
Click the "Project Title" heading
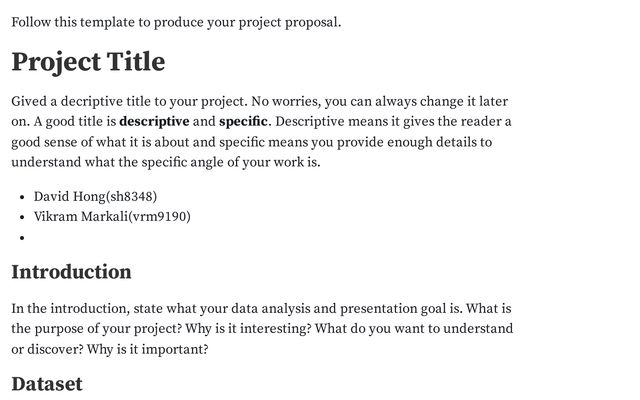(88, 62)
